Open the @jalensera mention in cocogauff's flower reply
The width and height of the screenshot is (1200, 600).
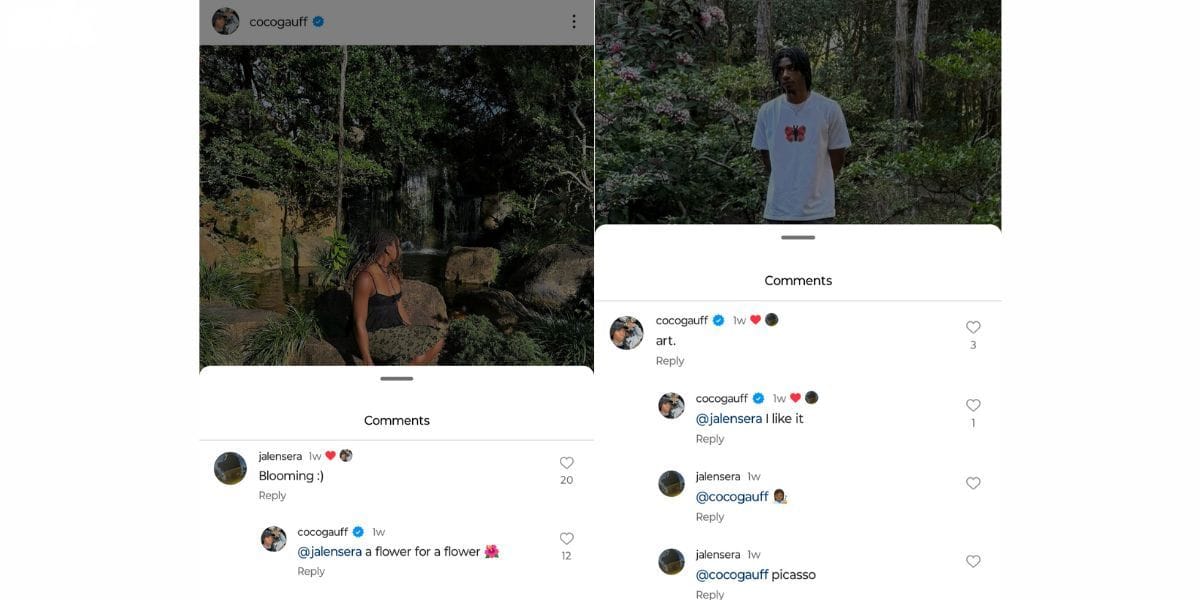tap(331, 551)
